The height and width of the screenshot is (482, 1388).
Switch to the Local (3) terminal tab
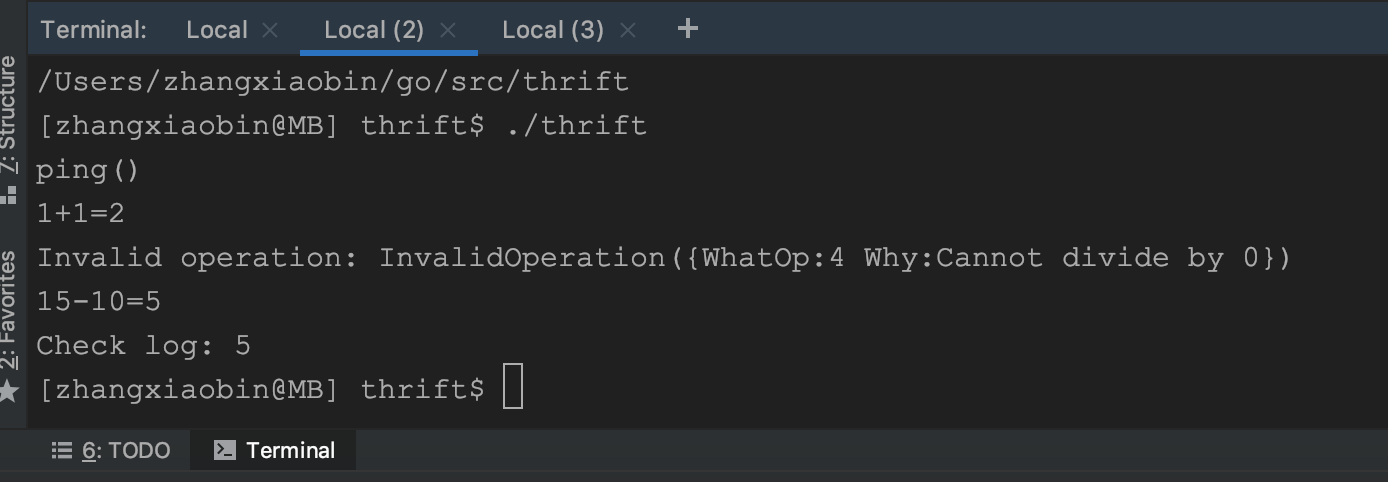[x=553, y=30]
